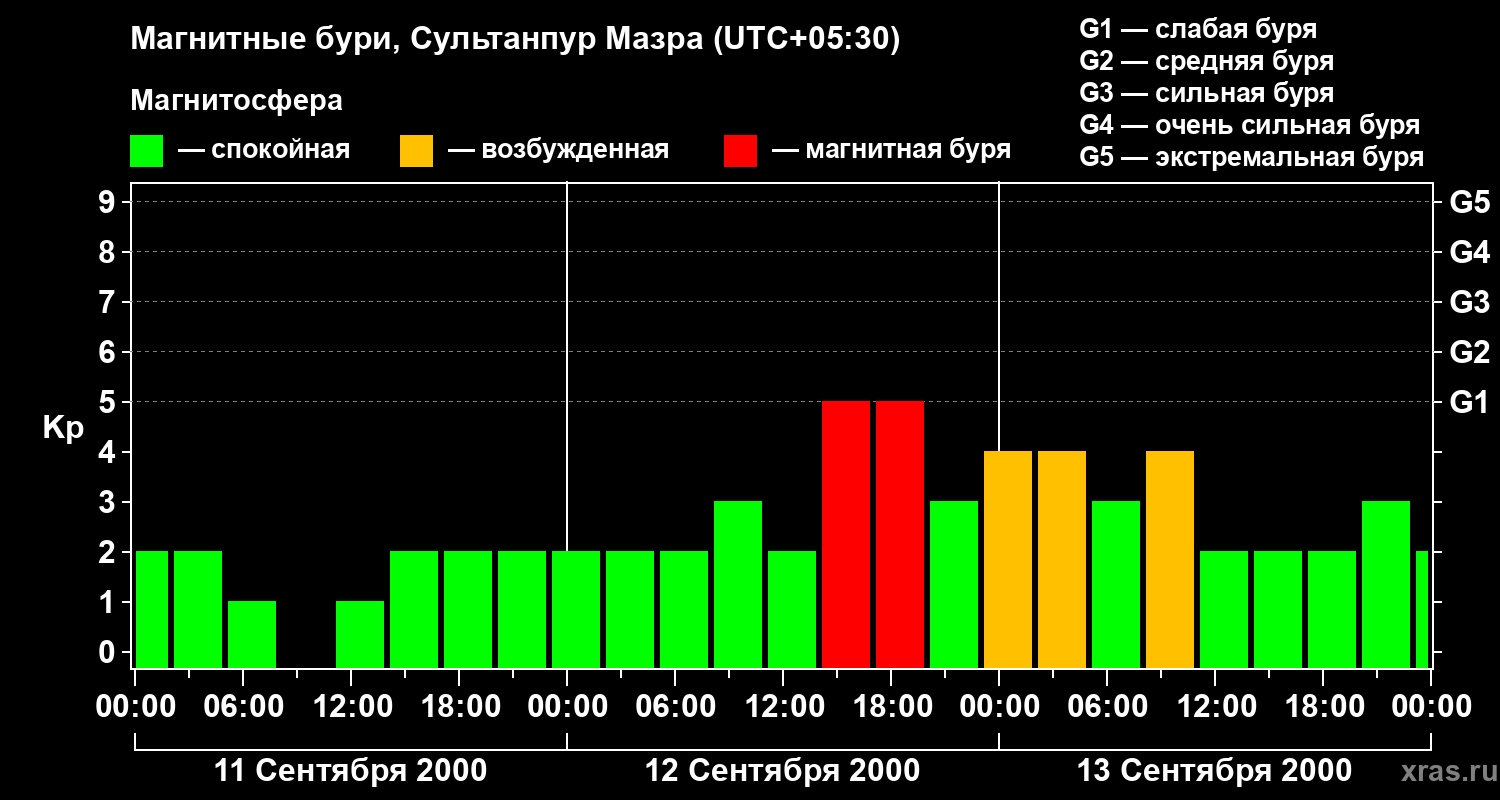Click the green Kp 3 bar late evening on 13 September

click(1386, 584)
